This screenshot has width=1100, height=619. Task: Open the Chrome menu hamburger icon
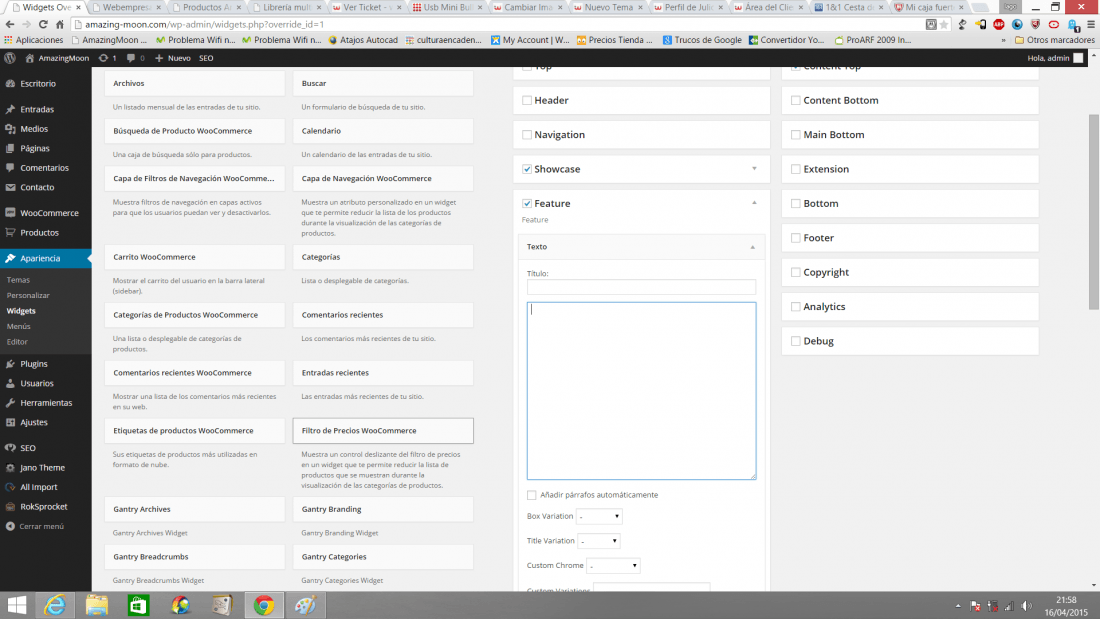[x=1091, y=24]
